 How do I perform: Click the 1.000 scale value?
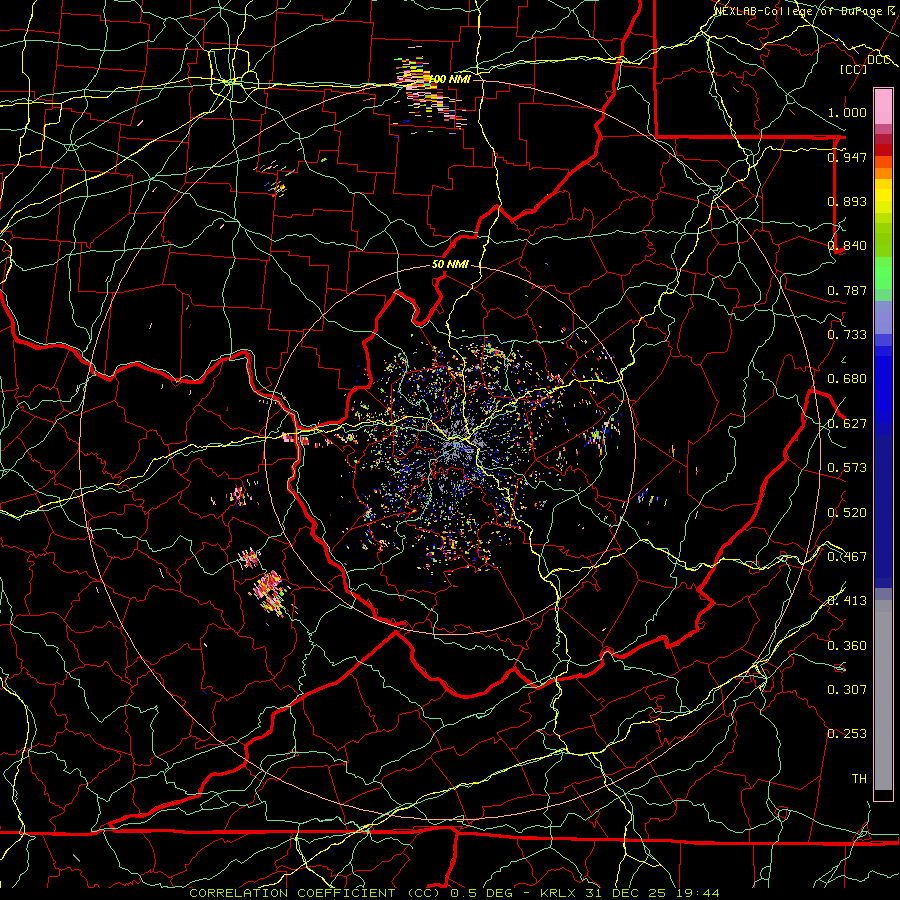pyautogui.click(x=847, y=112)
